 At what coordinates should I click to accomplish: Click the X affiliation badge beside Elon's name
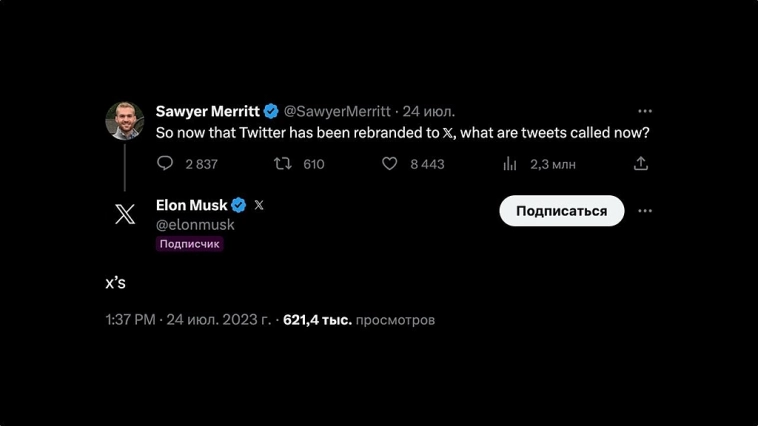259,205
